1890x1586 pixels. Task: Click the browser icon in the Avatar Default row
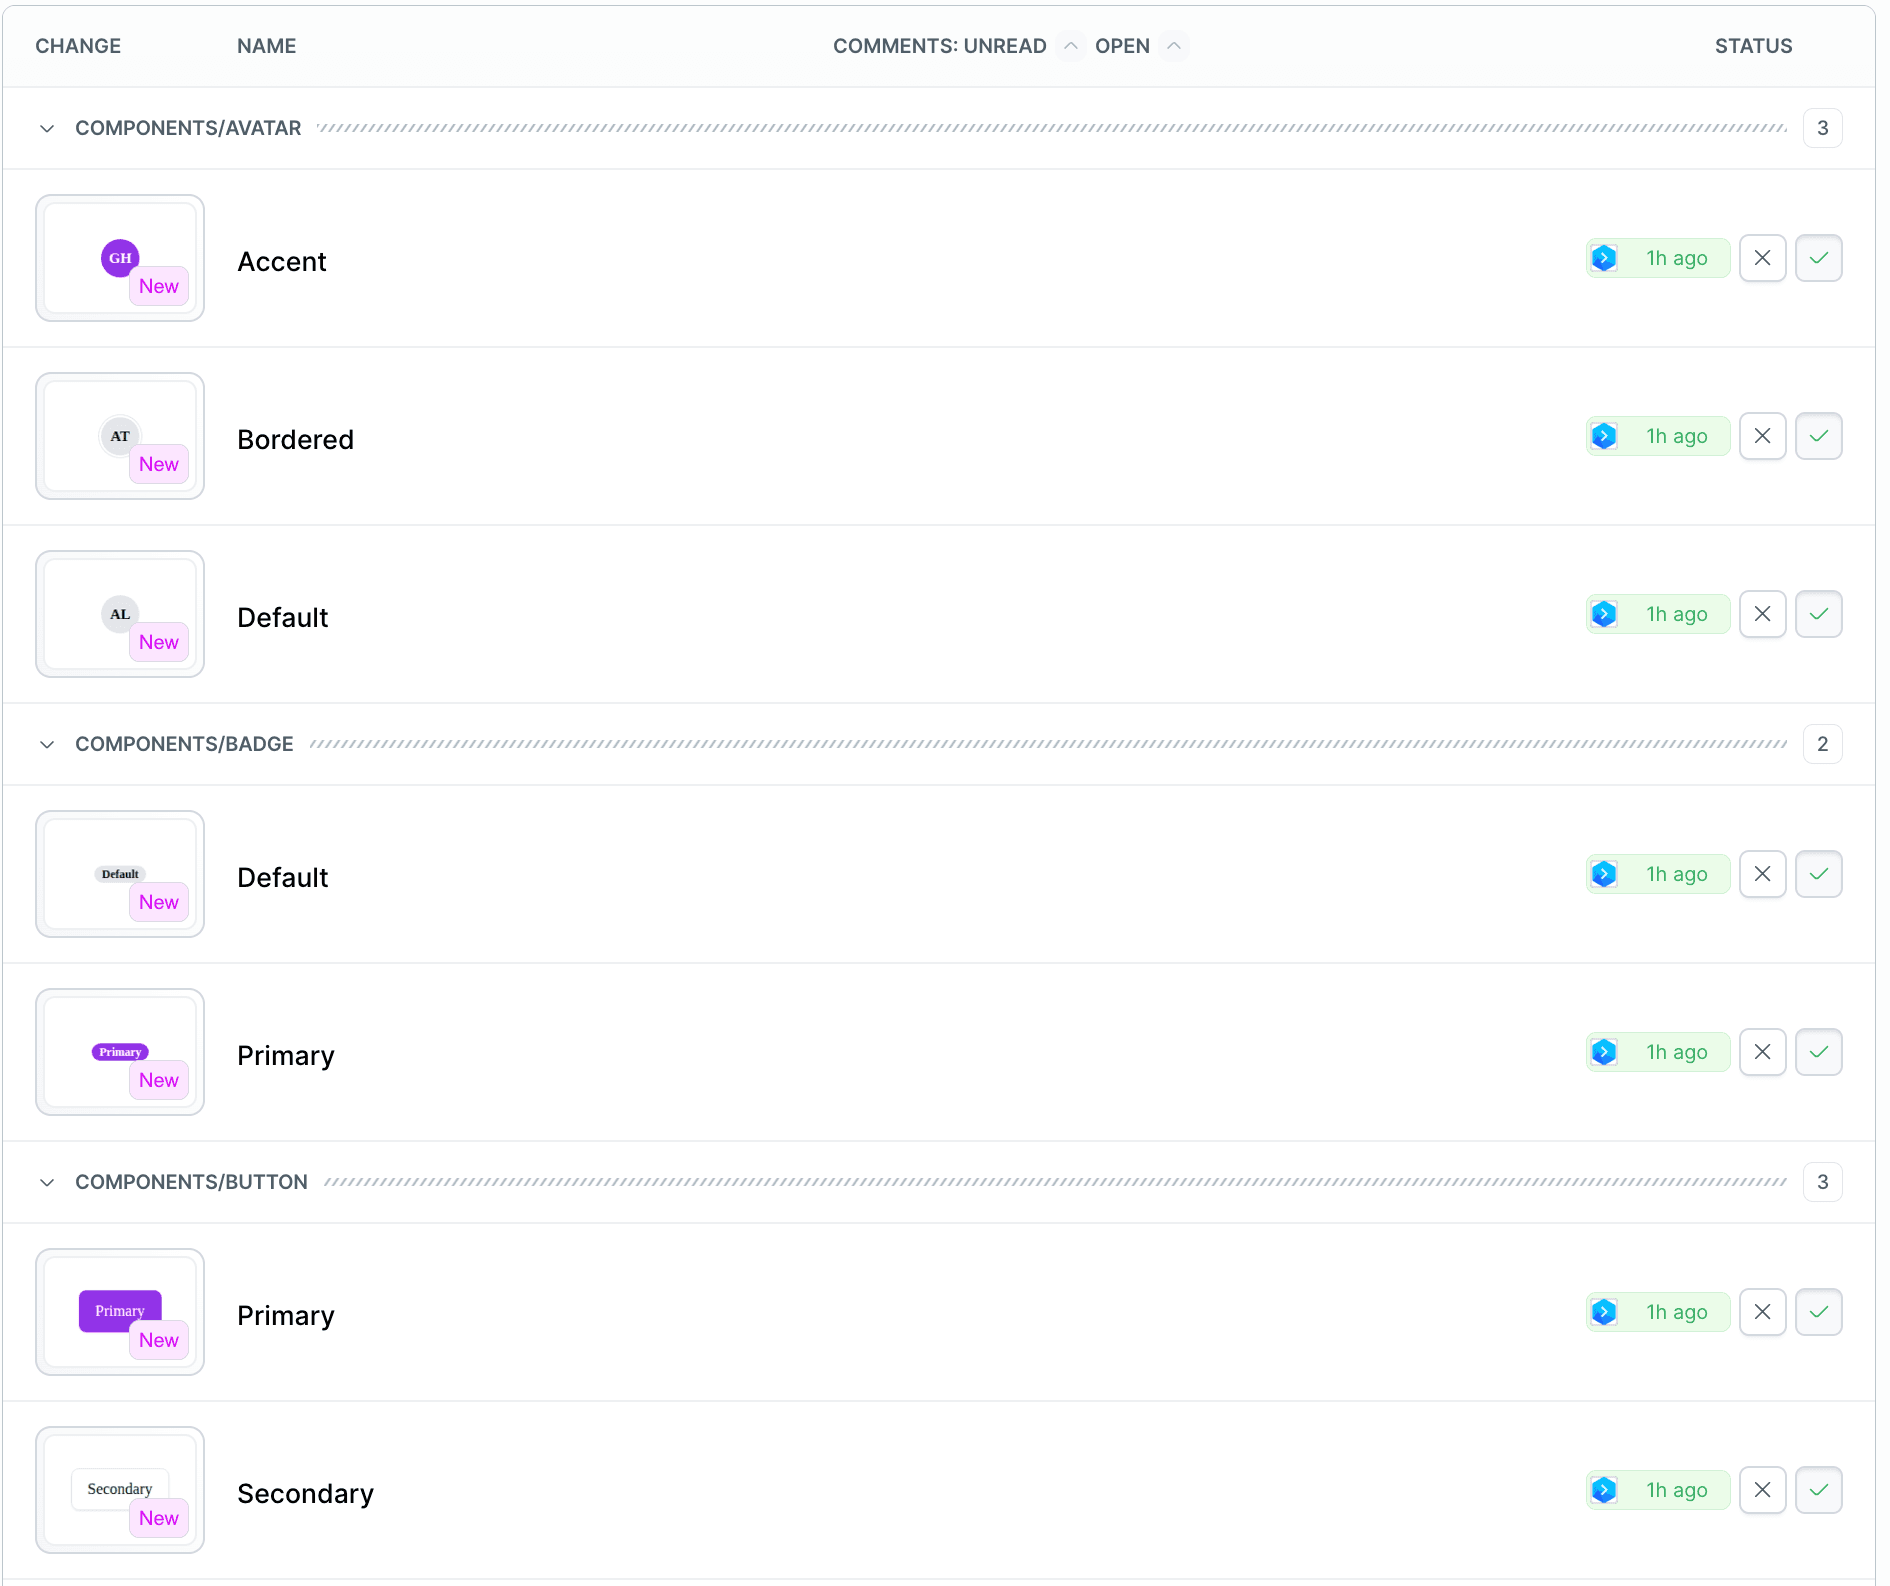click(x=1604, y=614)
